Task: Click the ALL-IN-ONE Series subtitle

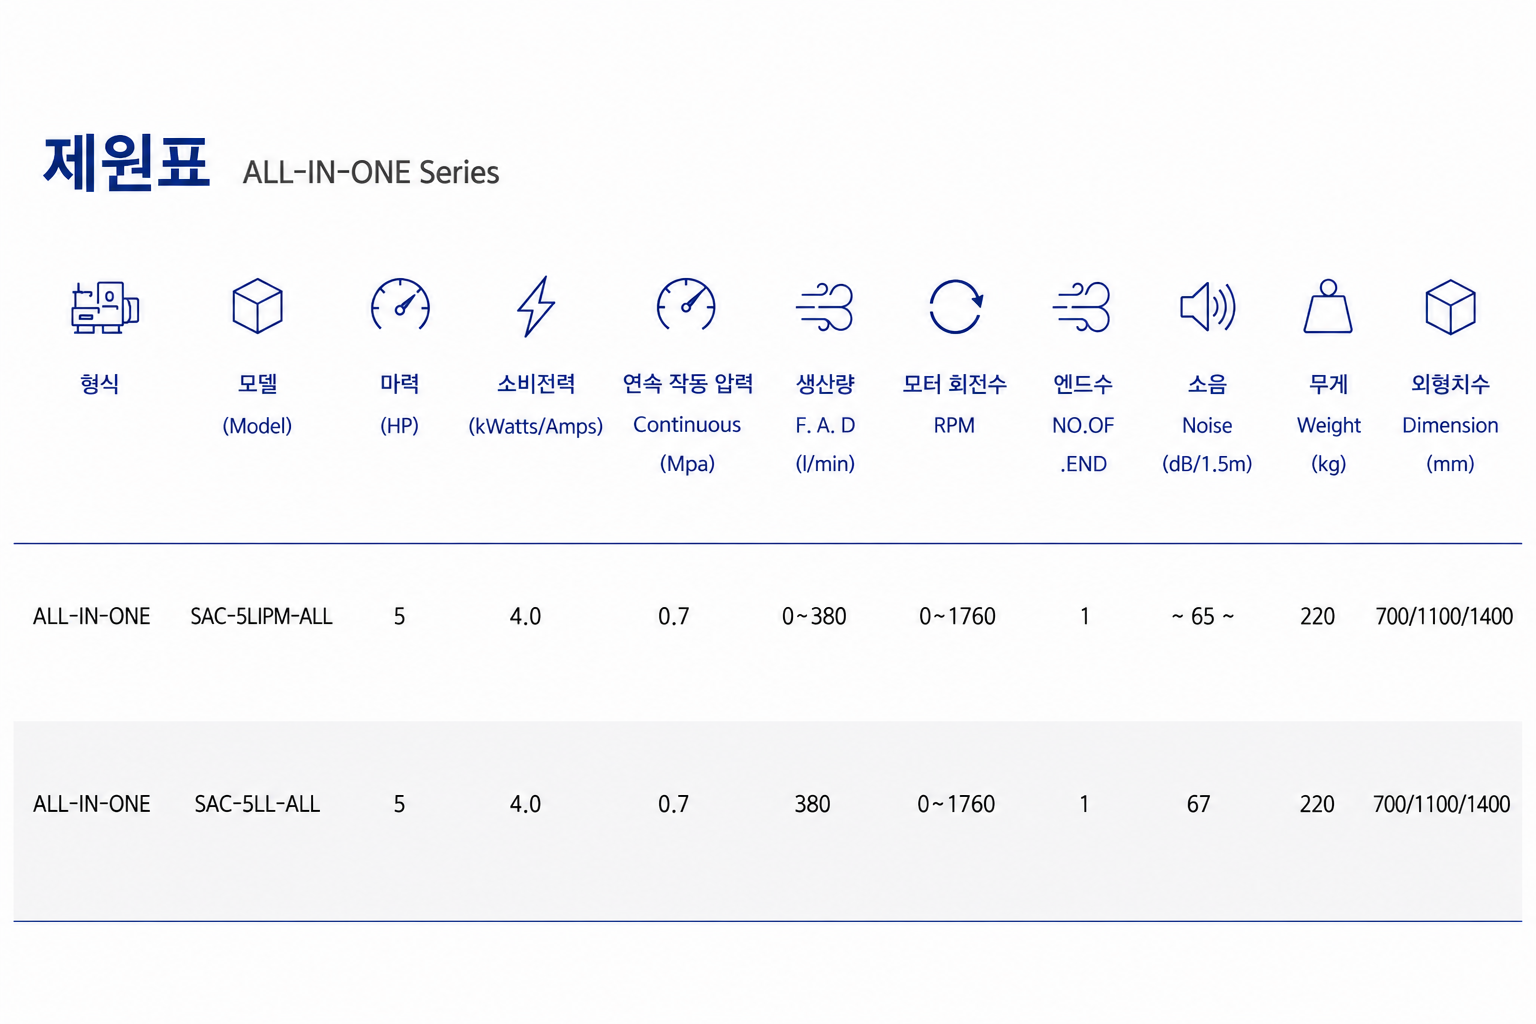Action: coord(371,172)
